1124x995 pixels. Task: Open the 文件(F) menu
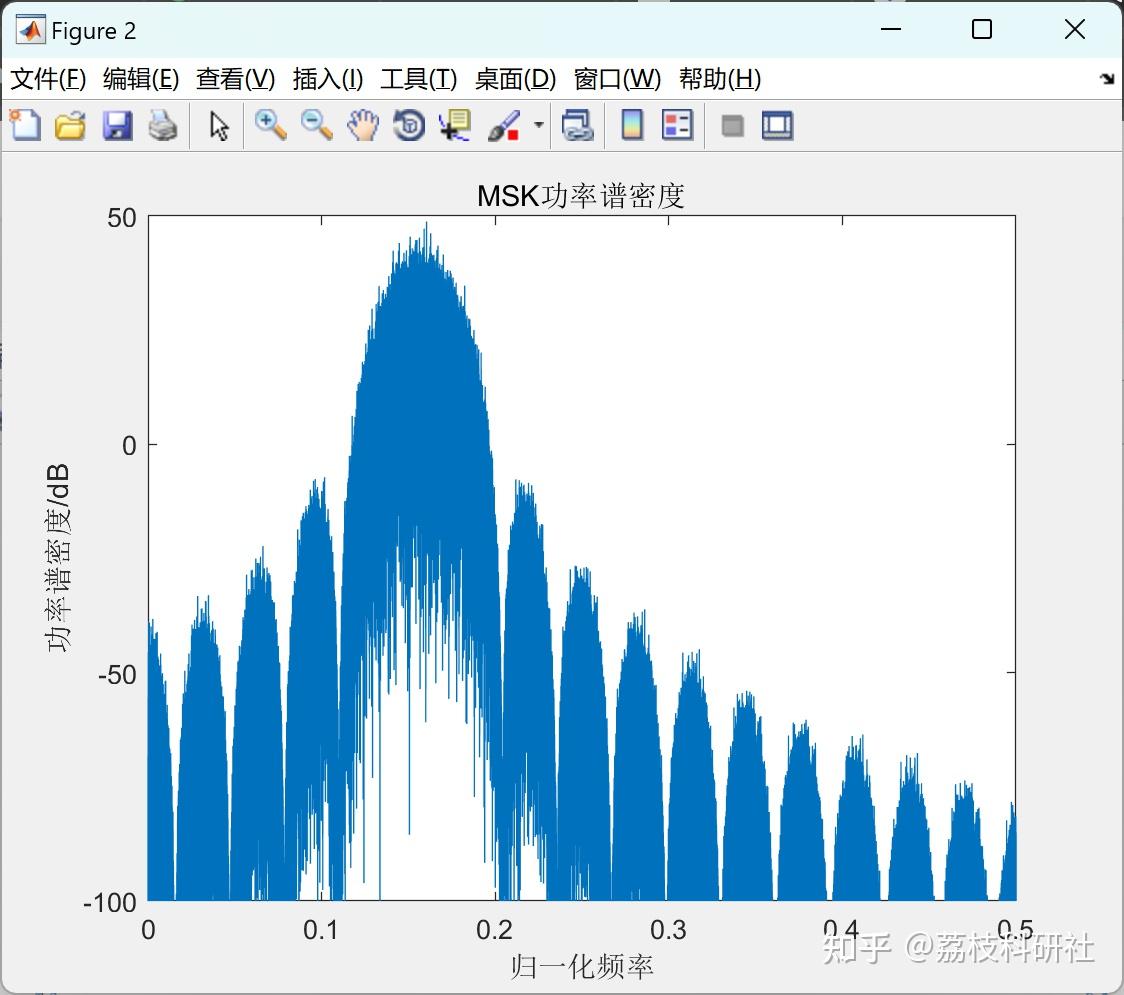[46, 79]
